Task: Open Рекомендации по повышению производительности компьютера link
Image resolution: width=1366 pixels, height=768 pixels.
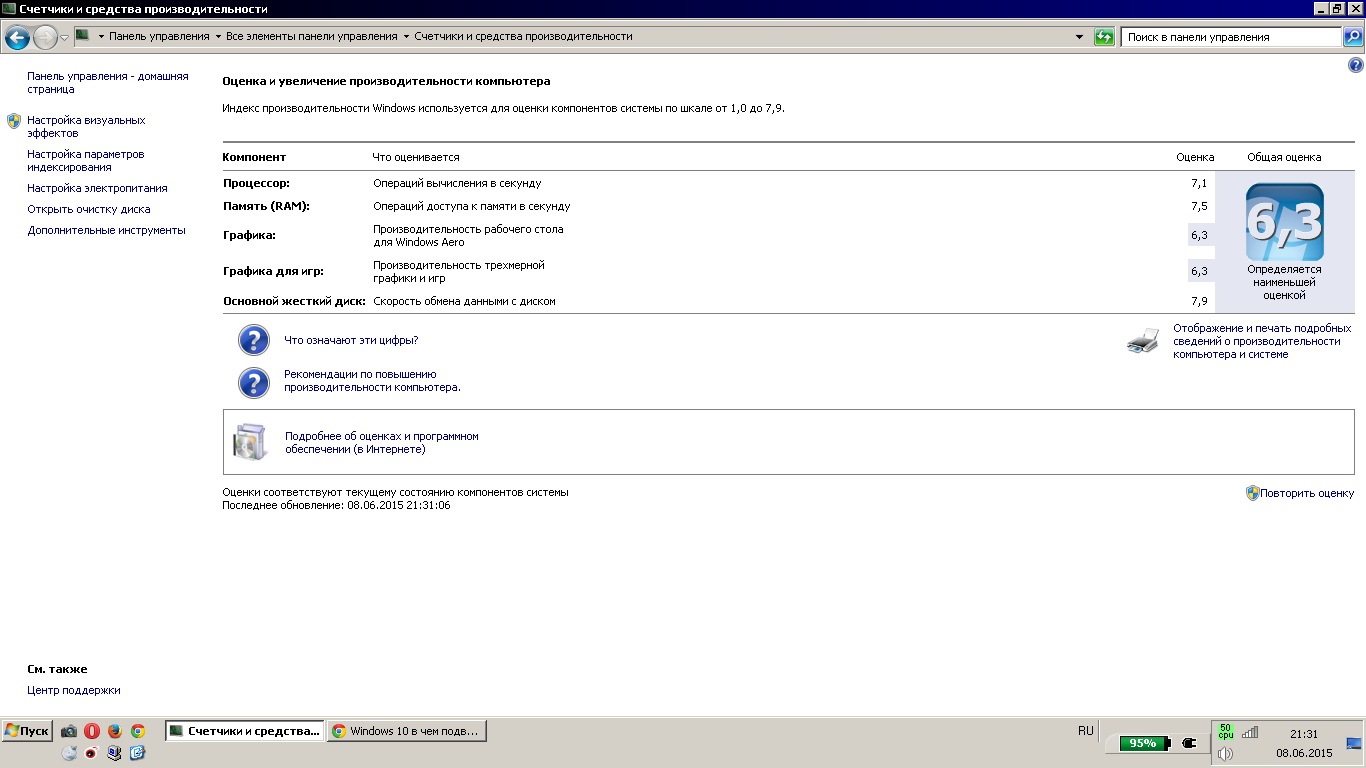Action: [372, 380]
